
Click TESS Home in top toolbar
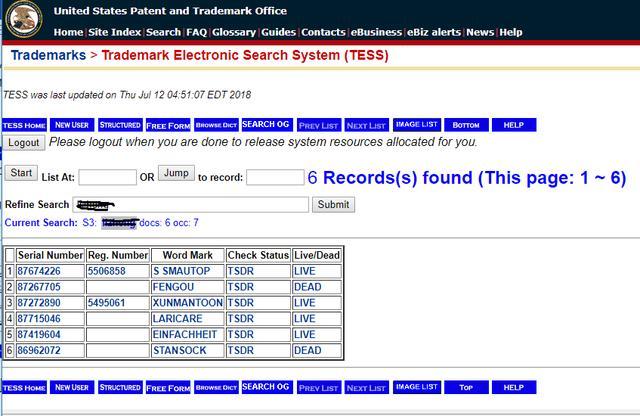coord(24,125)
